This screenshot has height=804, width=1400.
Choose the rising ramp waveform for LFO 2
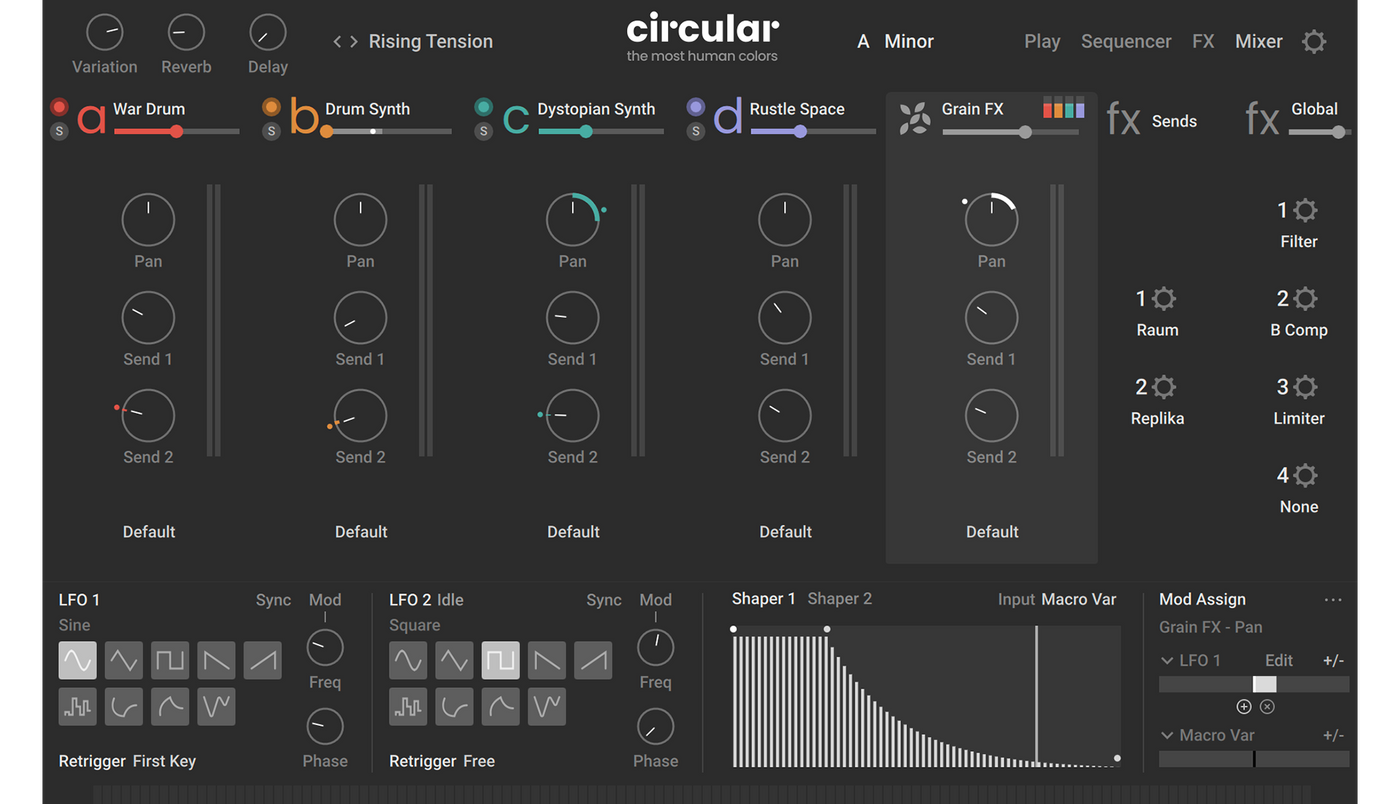tap(592, 661)
